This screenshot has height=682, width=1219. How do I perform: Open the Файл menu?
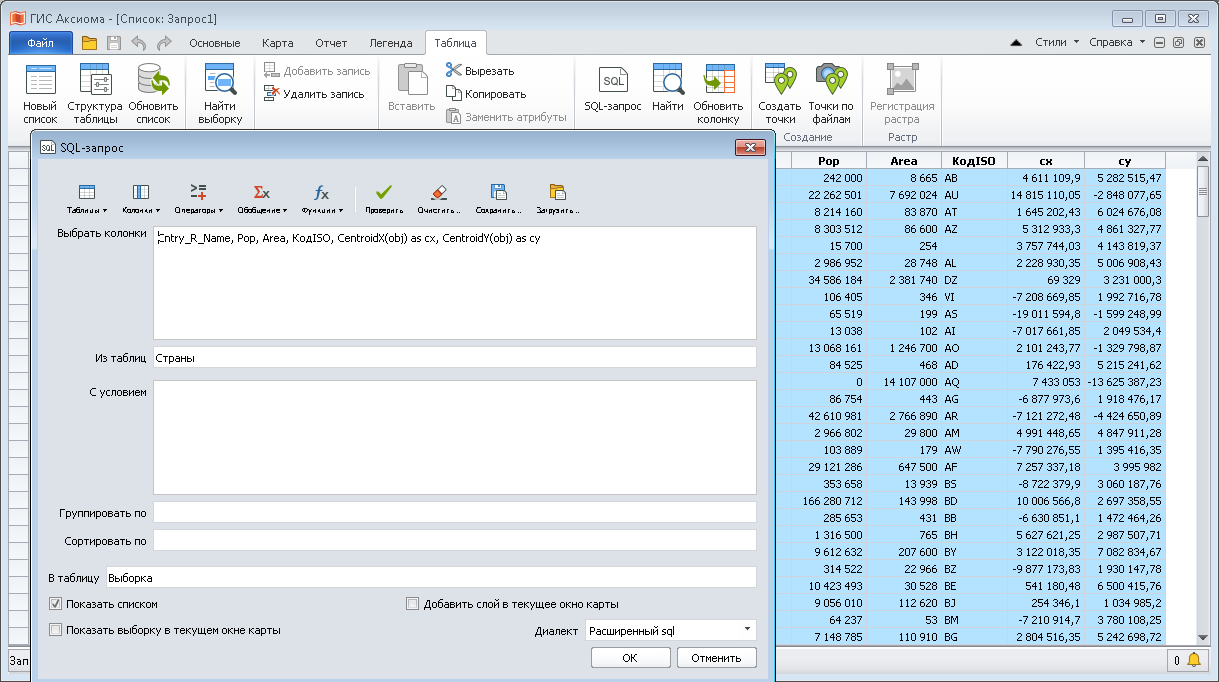click(41, 43)
